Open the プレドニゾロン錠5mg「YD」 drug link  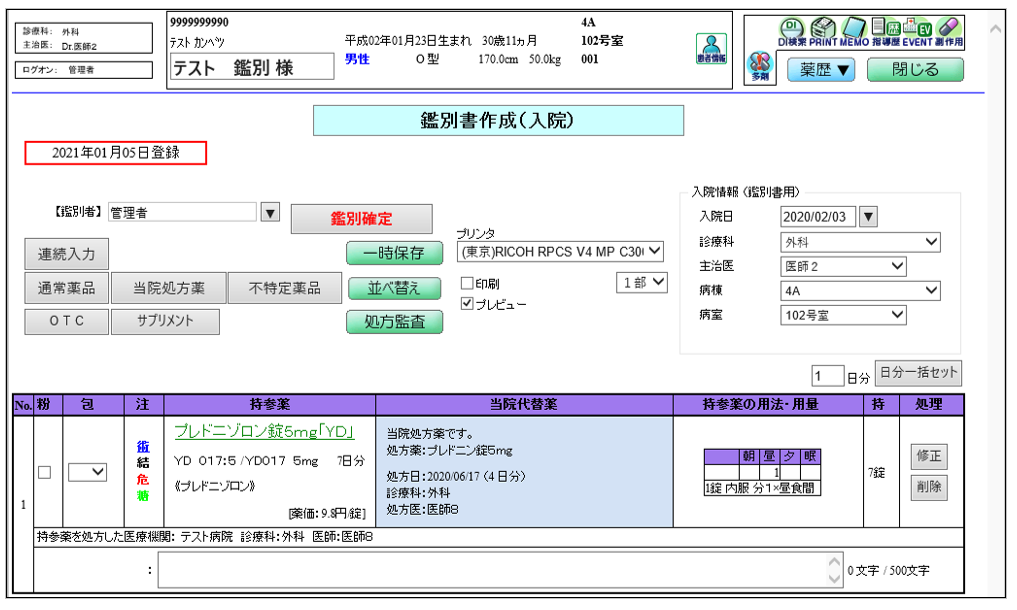264,430
